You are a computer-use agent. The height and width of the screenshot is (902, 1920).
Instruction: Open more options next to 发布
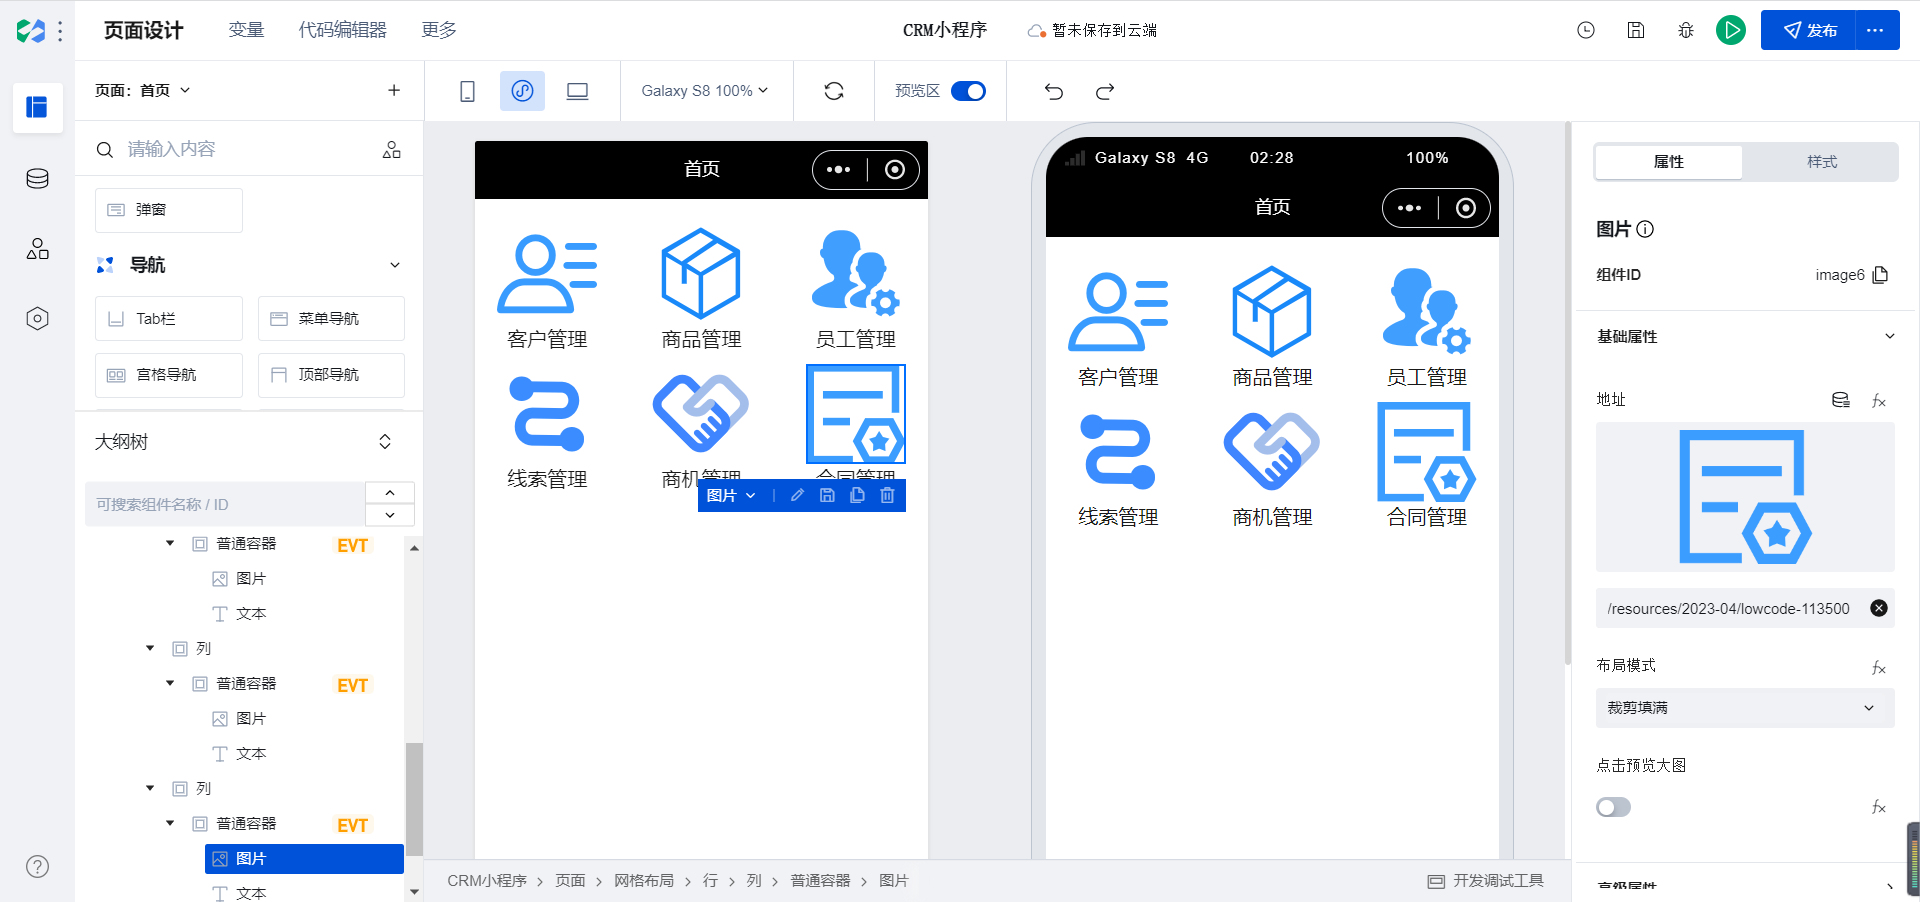click(1876, 30)
